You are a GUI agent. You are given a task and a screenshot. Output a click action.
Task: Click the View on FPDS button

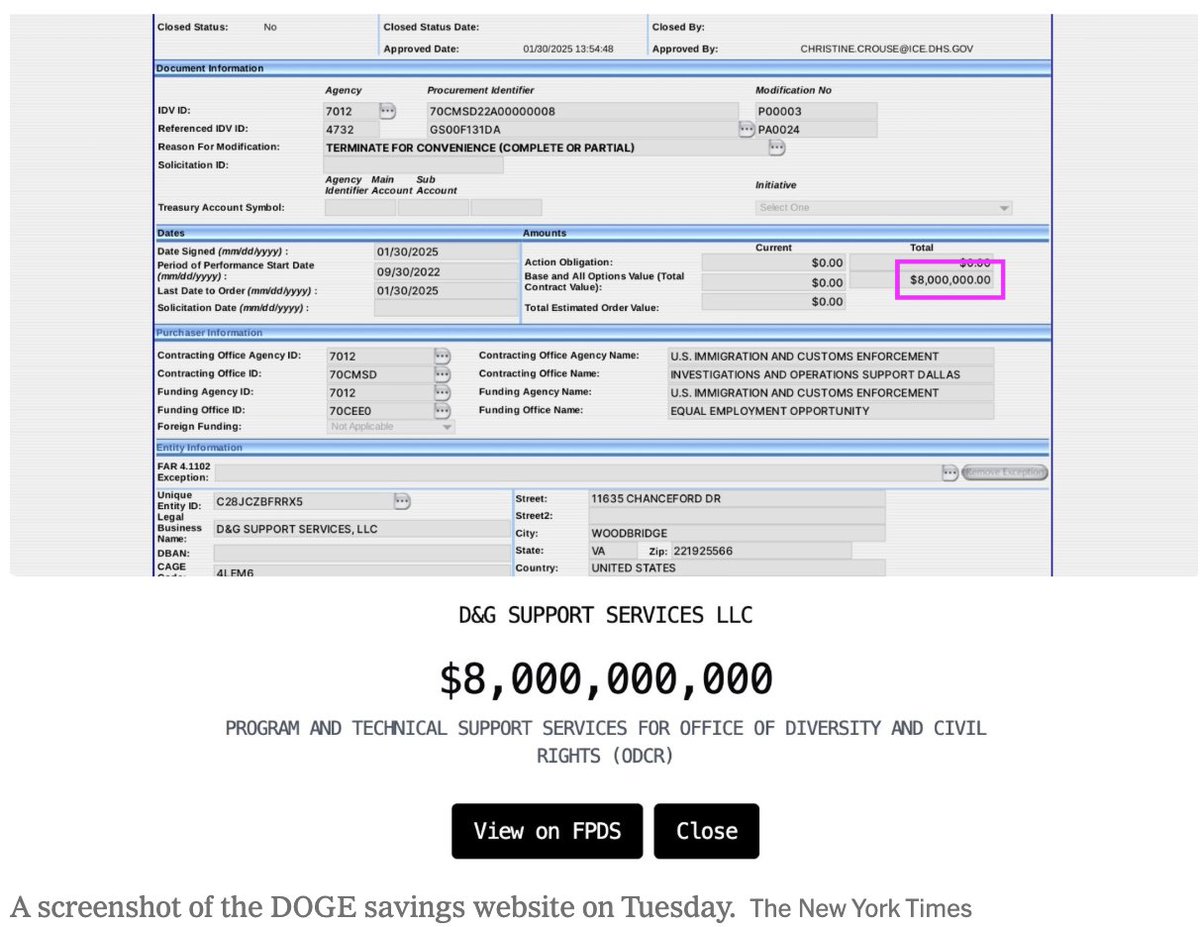(x=547, y=831)
